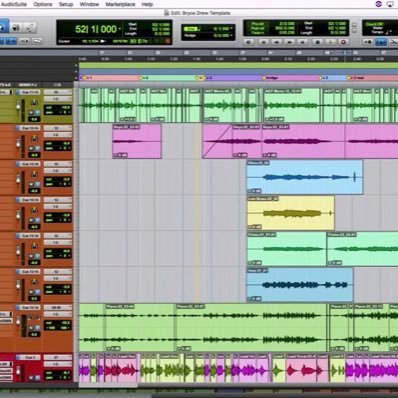Click the main counter 52|1|000 display
The height and width of the screenshot is (398, 398).
96,29
